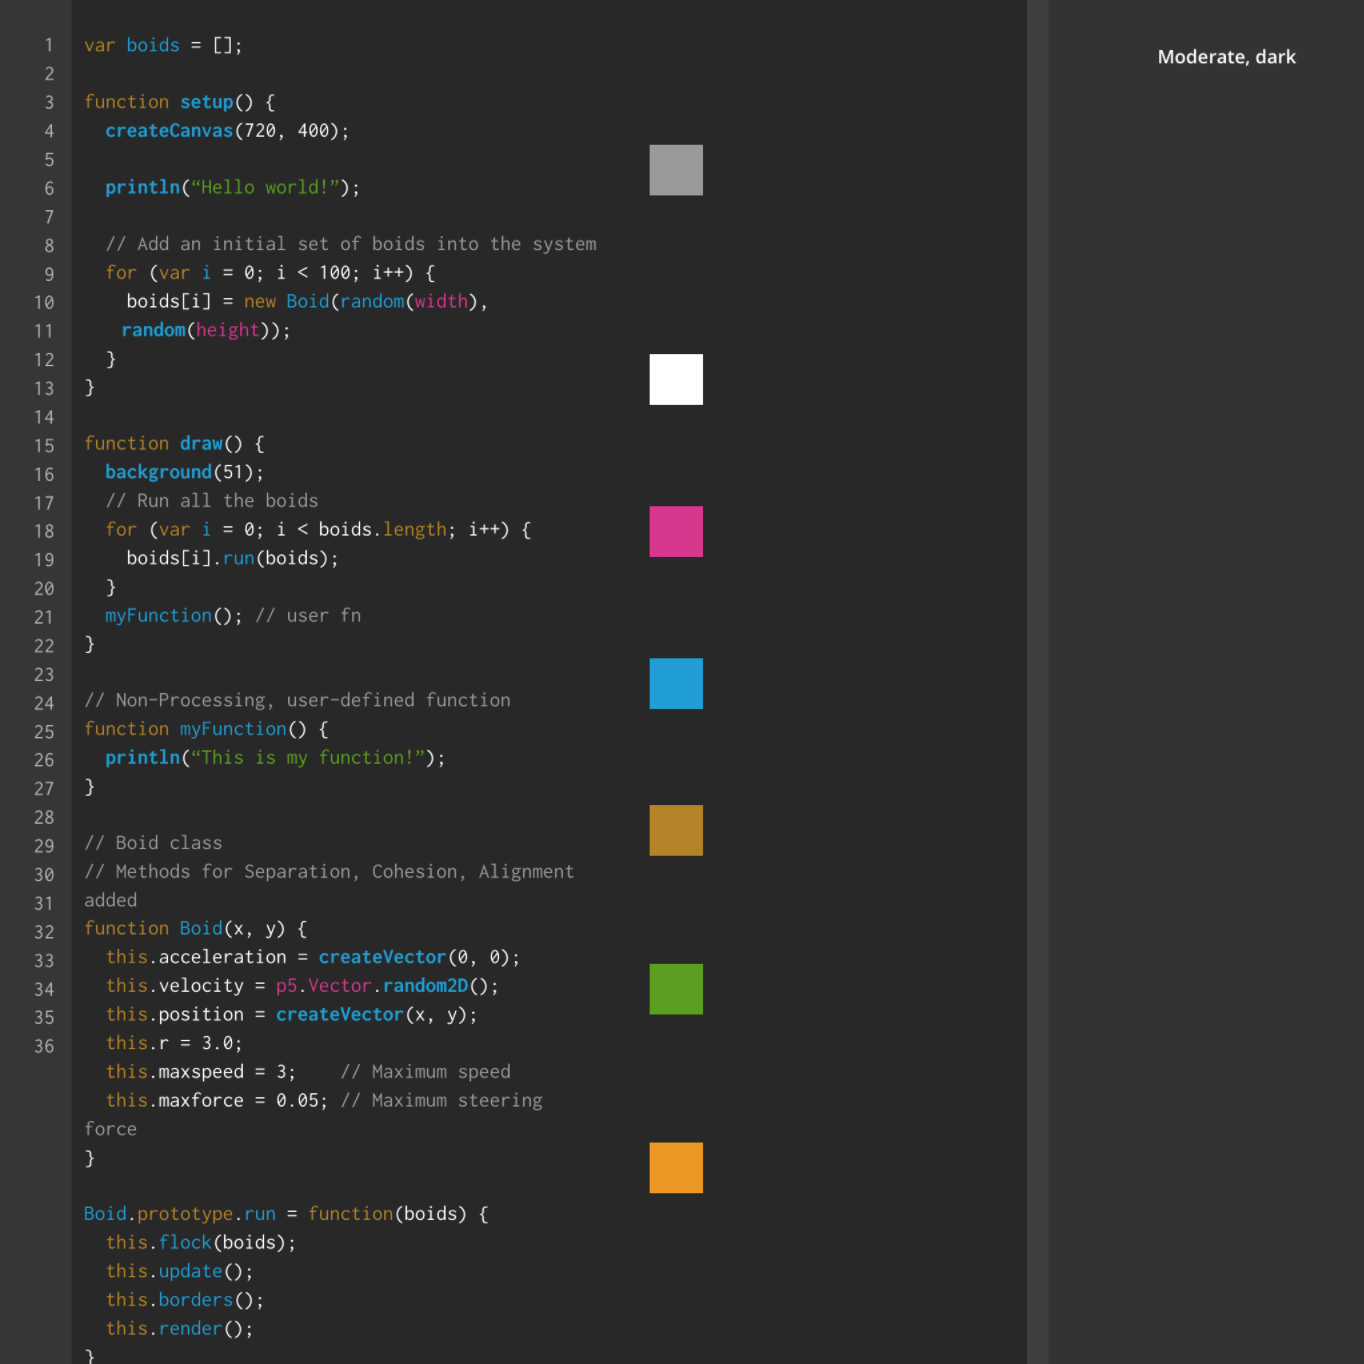Select the magenta color swatch
This screenshot has height=1364, width=1364.
point(676,531)
